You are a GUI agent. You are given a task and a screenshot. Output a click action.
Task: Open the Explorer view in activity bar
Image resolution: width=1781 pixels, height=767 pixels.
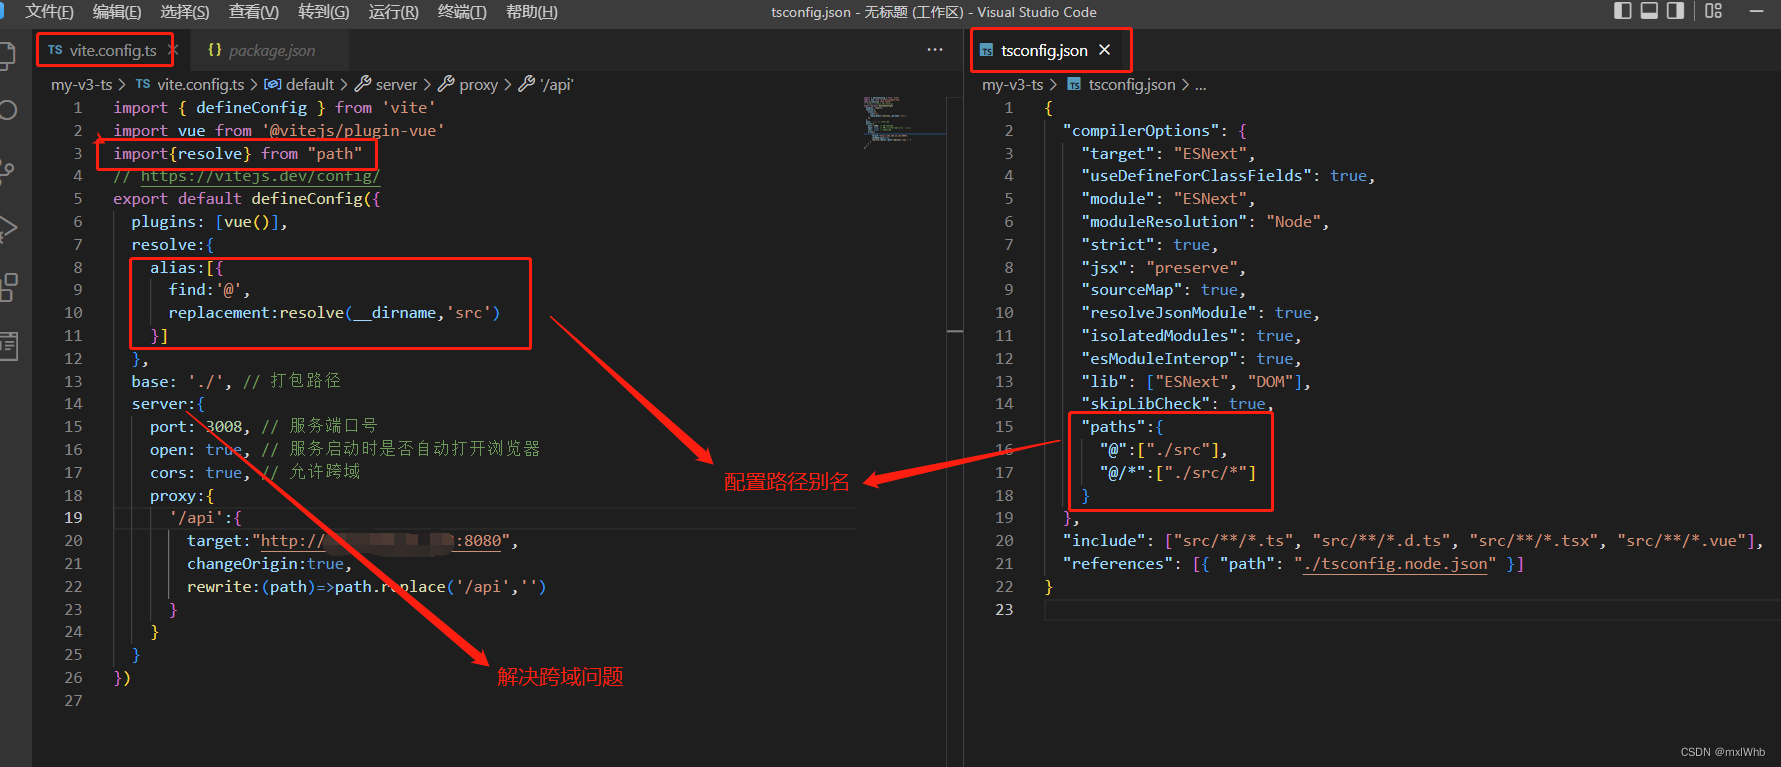pyautogui.click(x=6, y=56)
